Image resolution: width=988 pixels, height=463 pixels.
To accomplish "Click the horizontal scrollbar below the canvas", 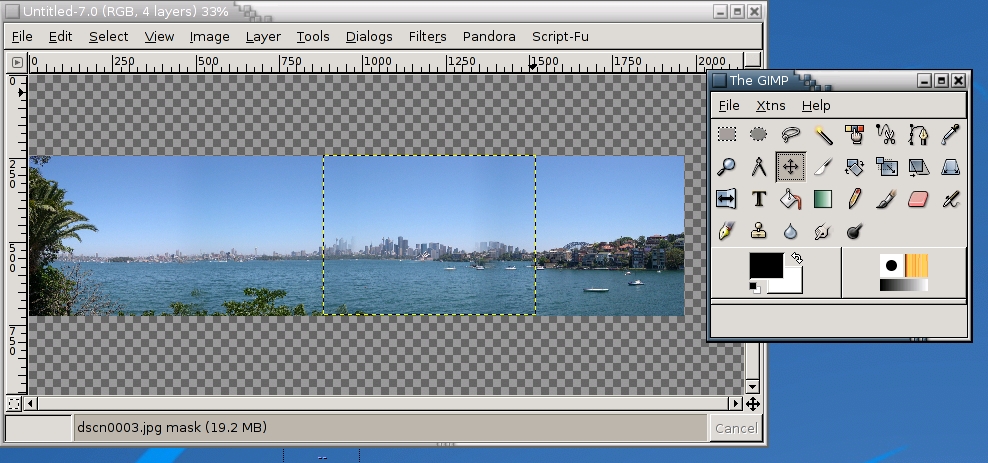I will (380, 404).
